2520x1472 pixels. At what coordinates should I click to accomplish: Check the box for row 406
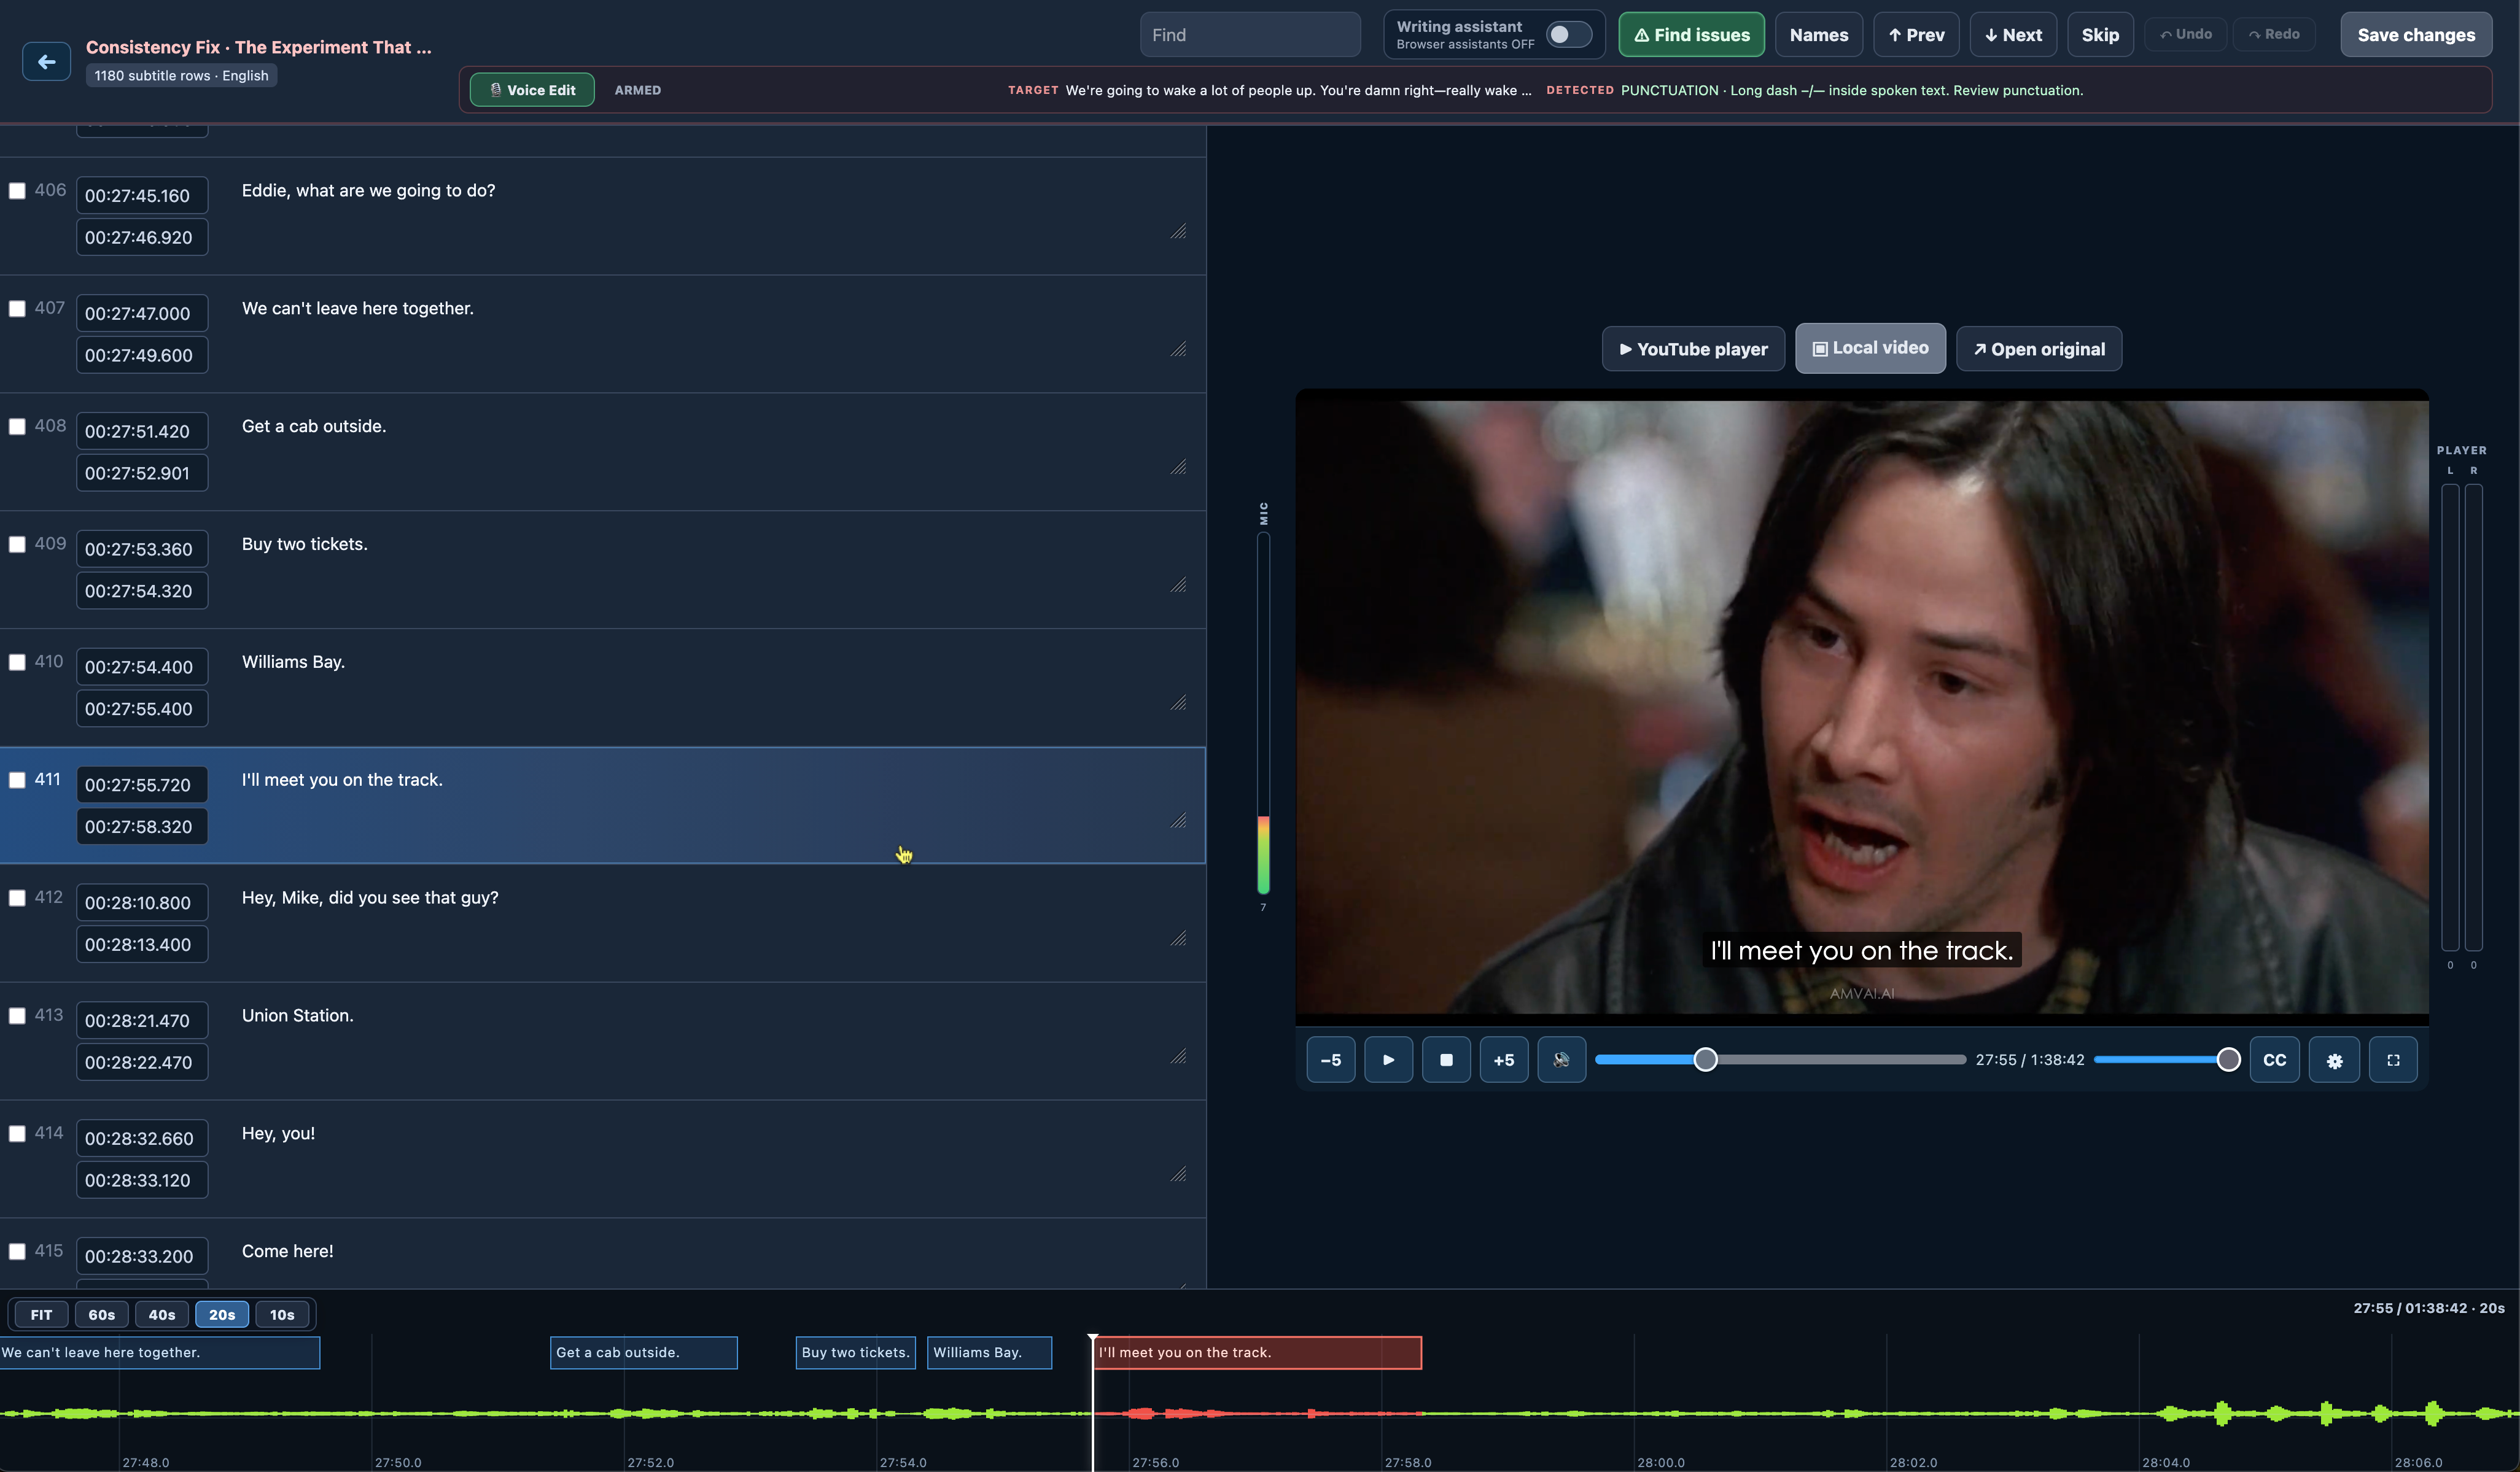(x=17, y=190)
